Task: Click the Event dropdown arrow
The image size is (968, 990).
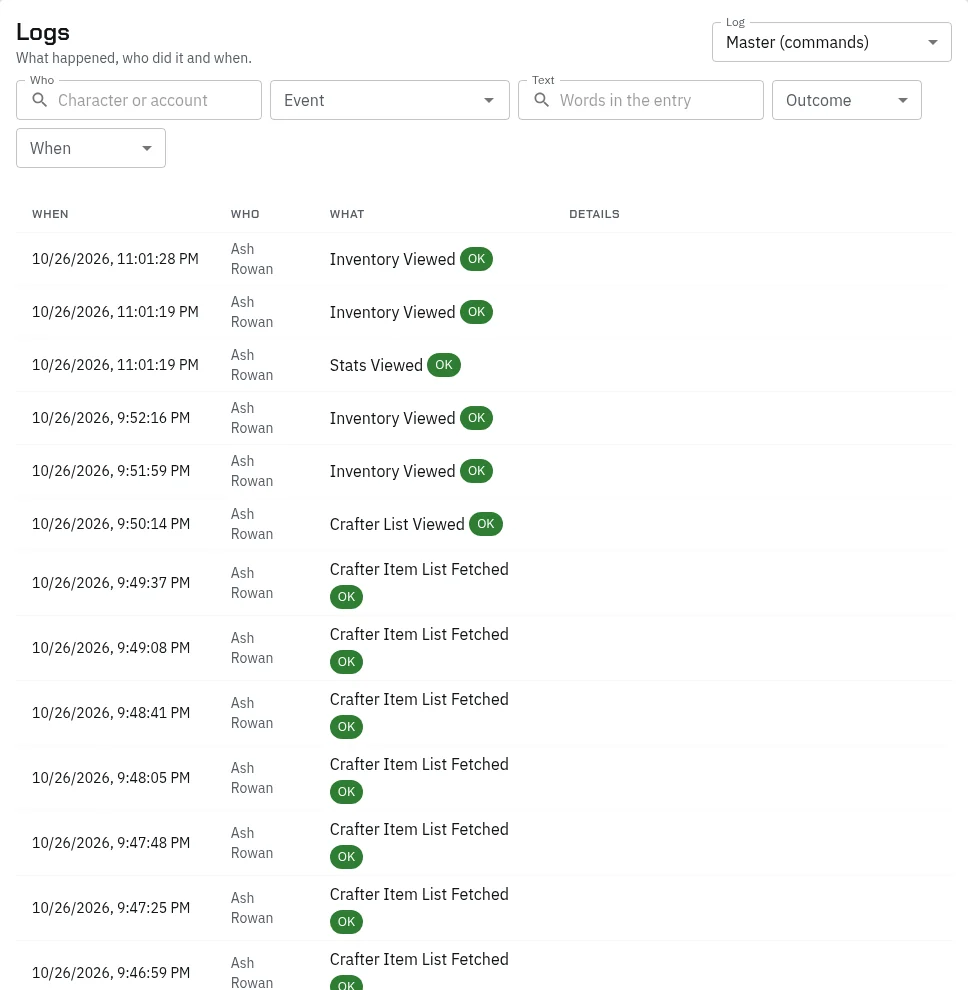Action: (x=489, y=100)
